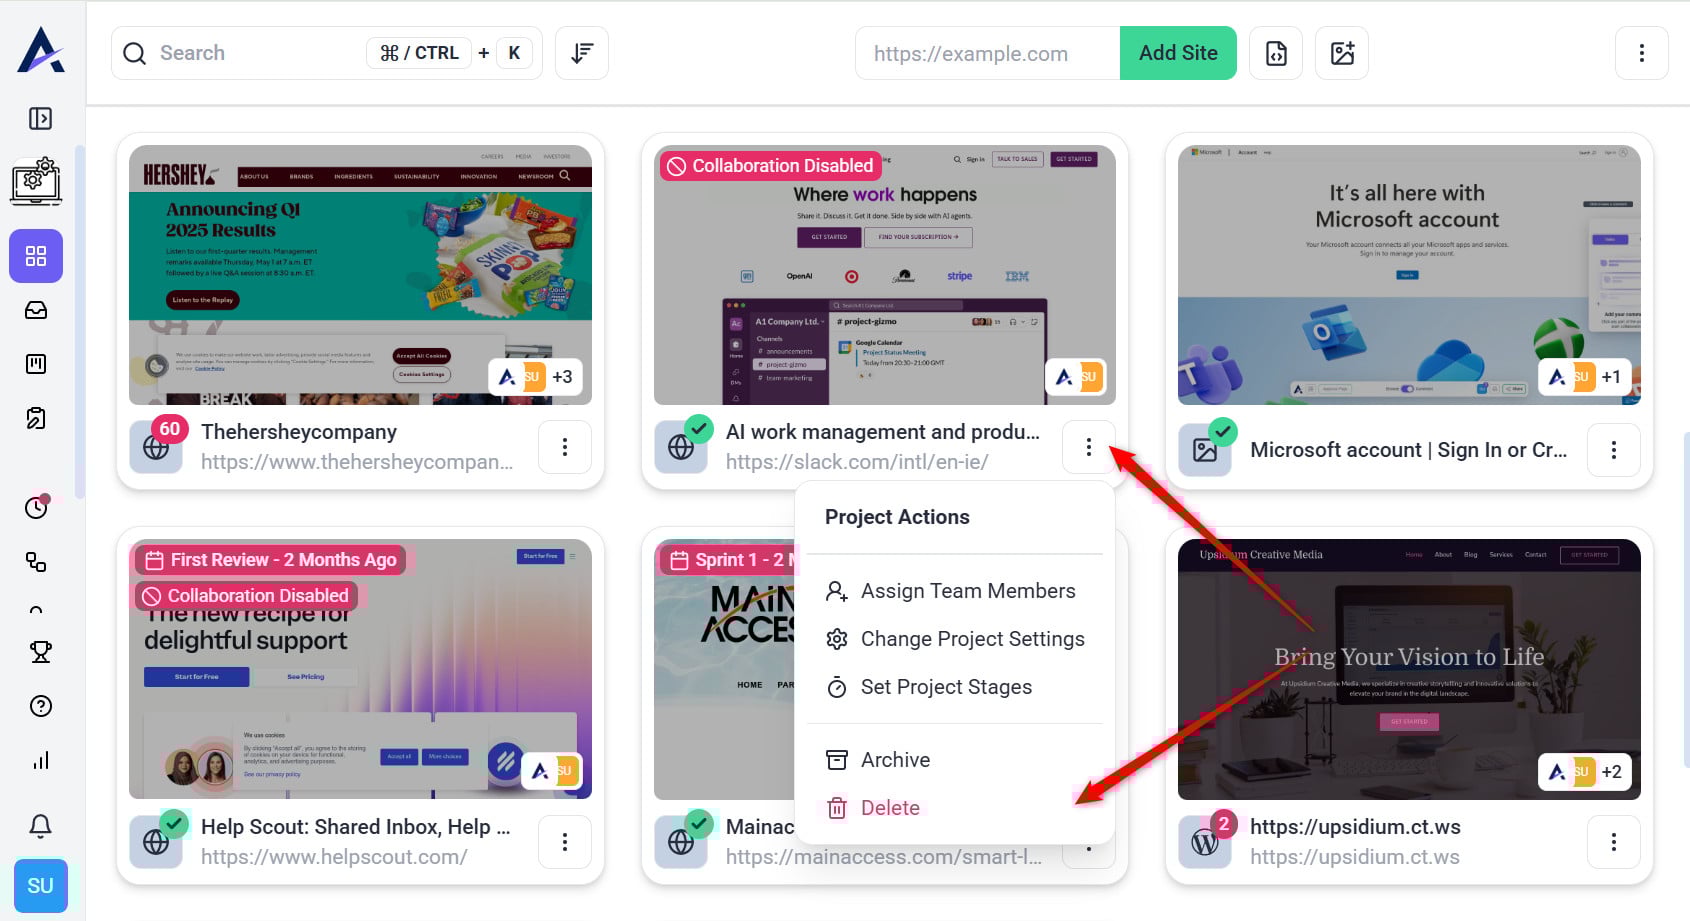Screen dimensions: 1690x921
Task: Open the help question mark icon
Action: point(40,706)
